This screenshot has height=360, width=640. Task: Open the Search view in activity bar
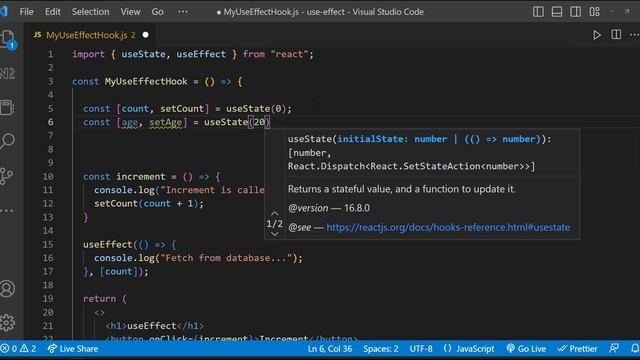point(7,141)
